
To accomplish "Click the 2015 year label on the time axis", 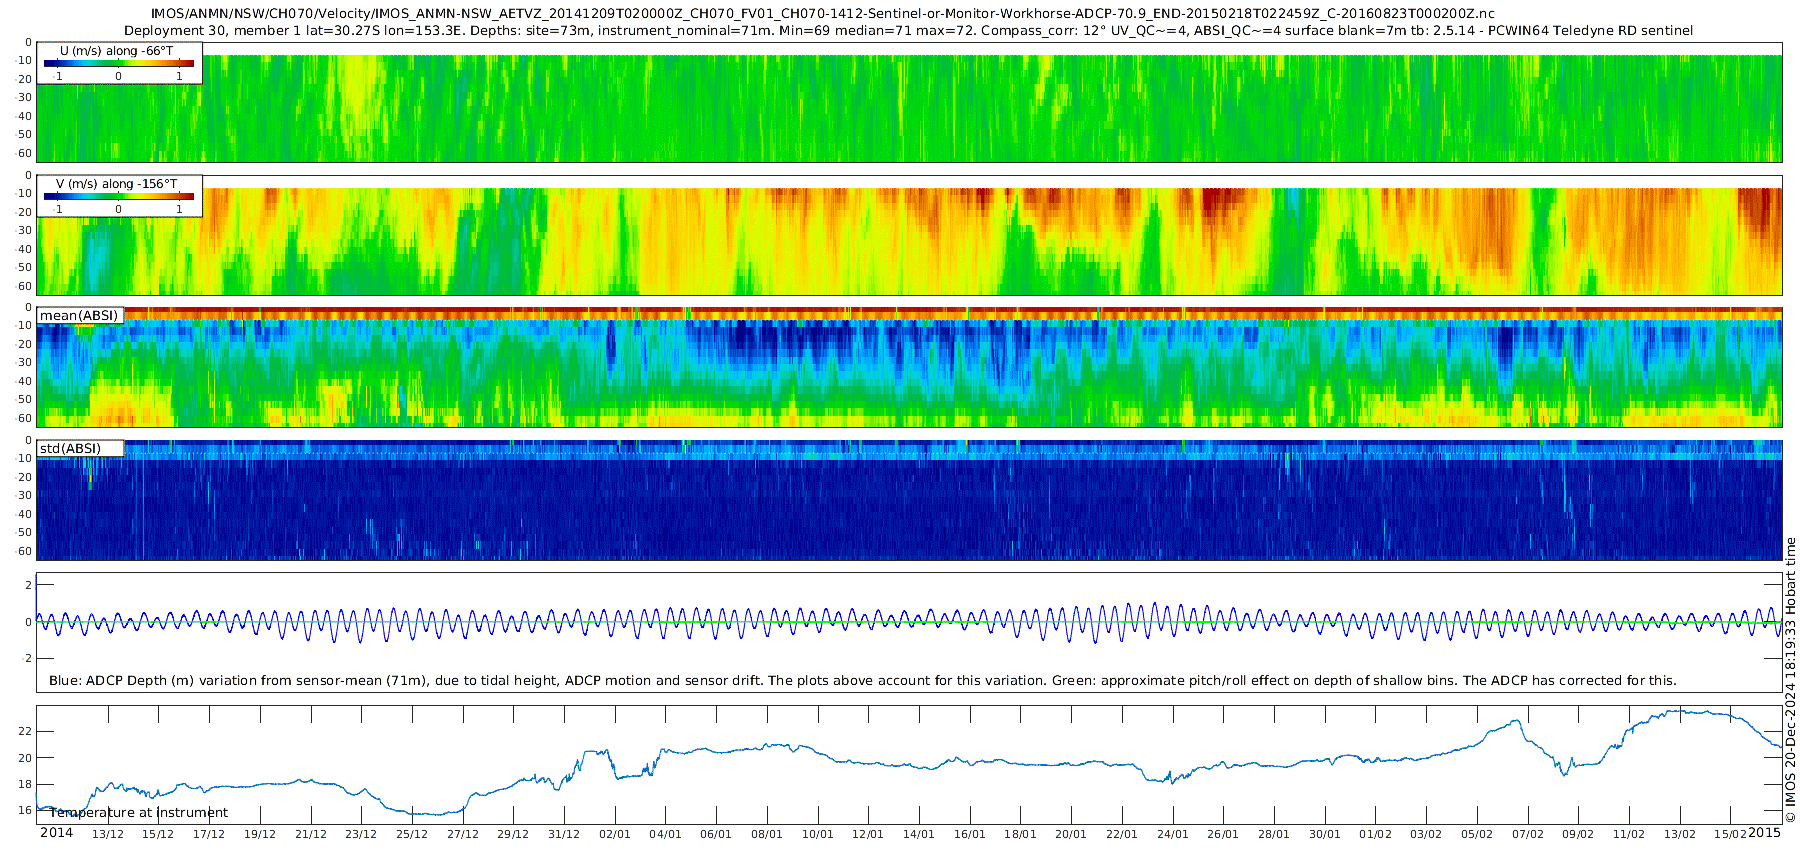I will pos(1764,833).
